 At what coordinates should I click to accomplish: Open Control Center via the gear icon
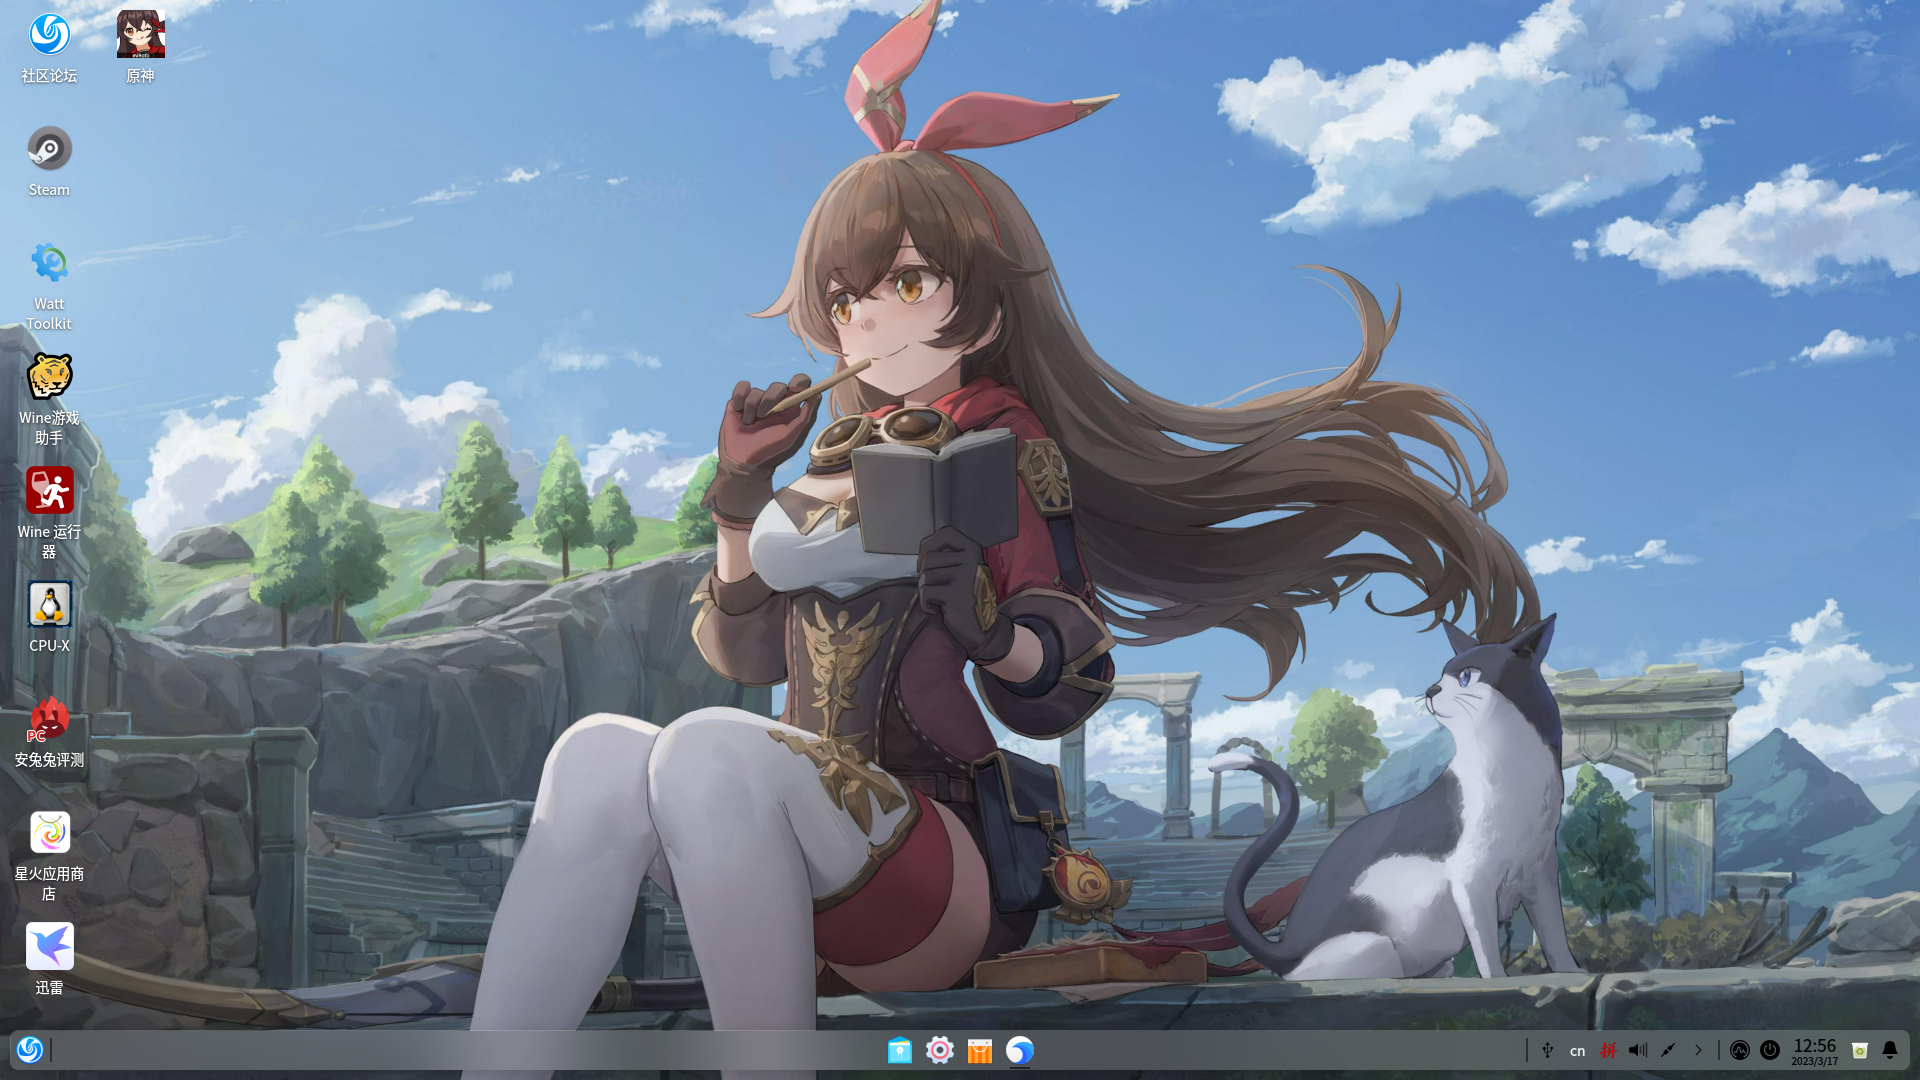point(940,1051)
